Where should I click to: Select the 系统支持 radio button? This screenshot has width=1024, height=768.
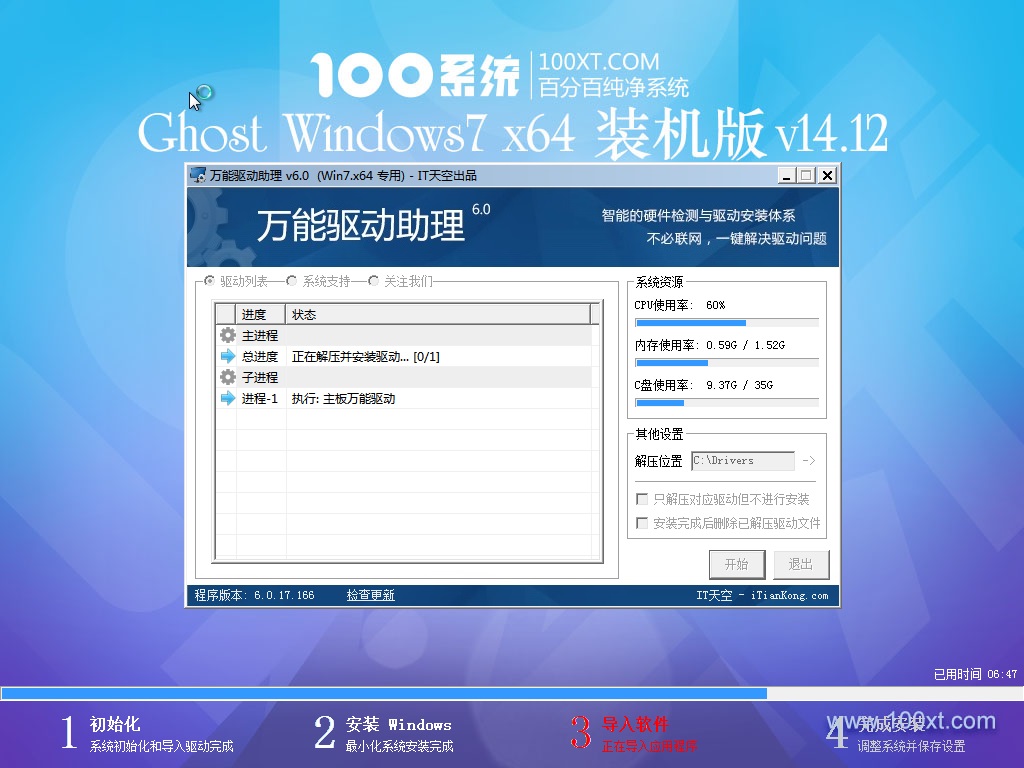(292, 281)
